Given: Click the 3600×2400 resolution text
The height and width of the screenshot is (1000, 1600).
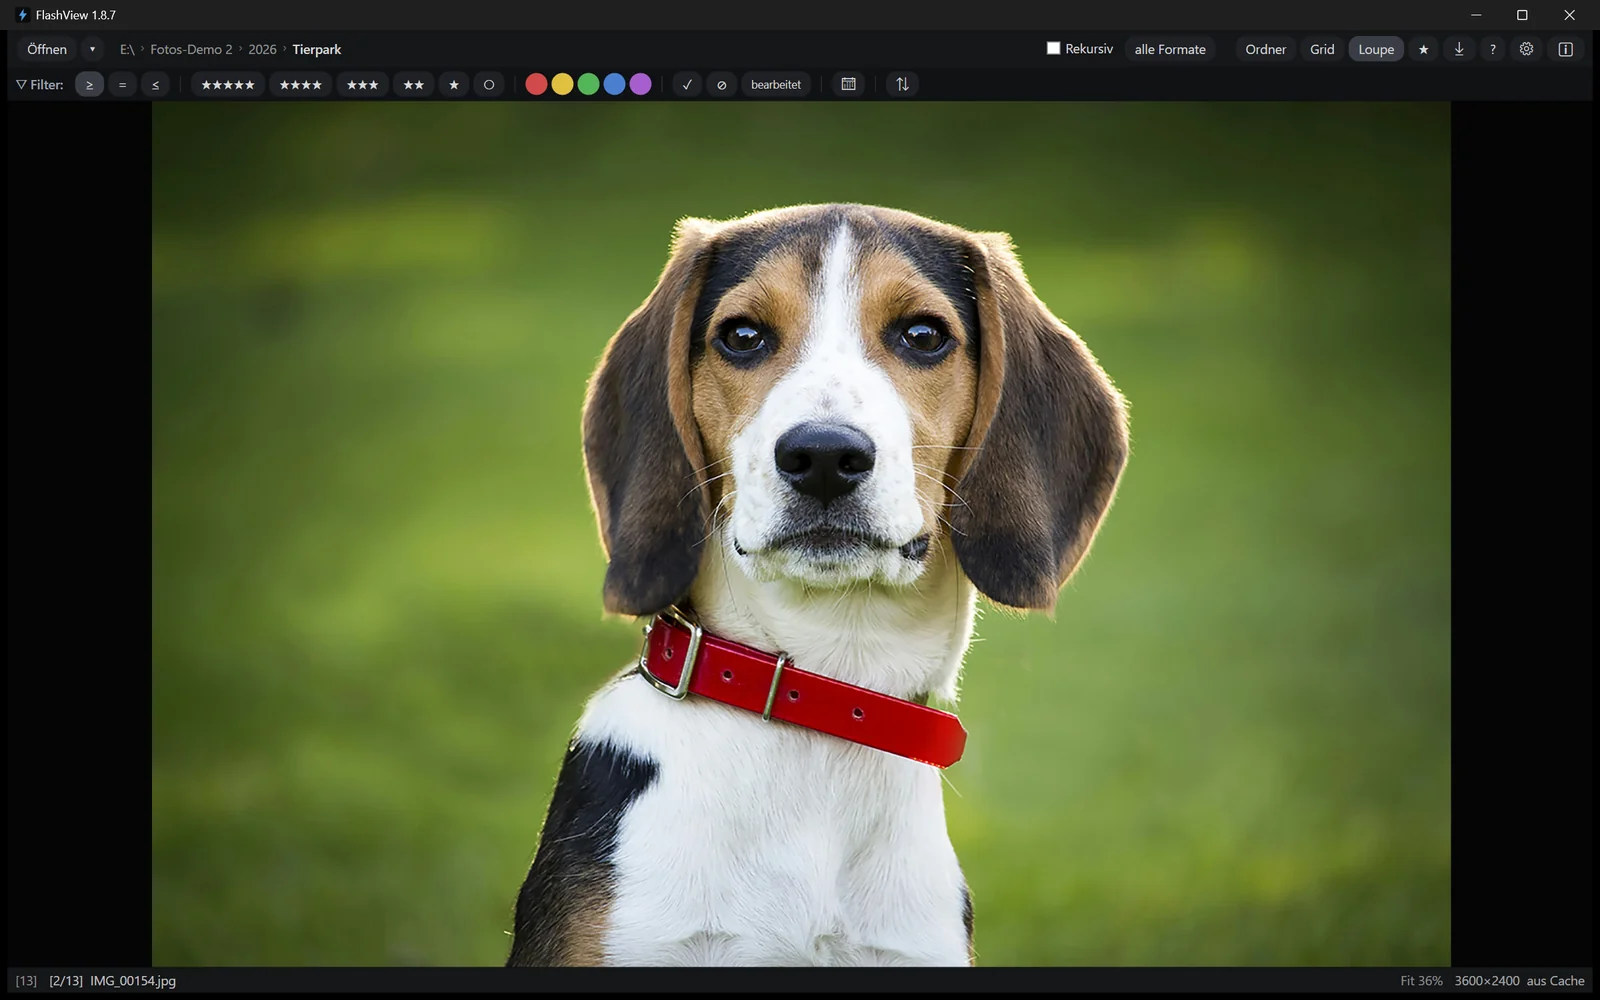Looking at the screenshot, I should (1487, 981).
